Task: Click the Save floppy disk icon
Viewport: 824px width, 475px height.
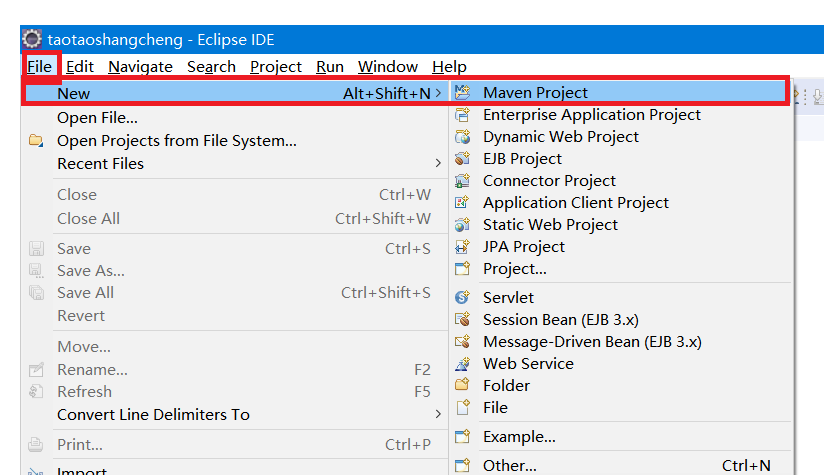Action: click(x=36, y=249)
